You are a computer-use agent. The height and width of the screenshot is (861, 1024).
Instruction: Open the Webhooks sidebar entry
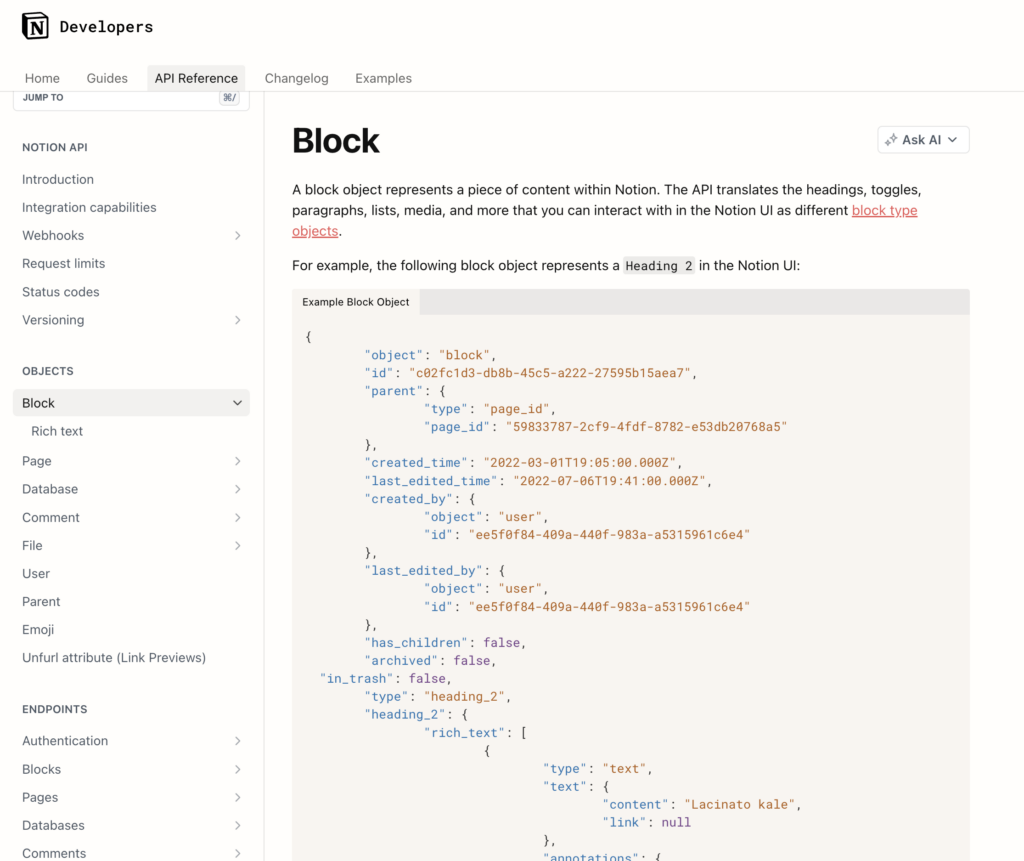53,235
